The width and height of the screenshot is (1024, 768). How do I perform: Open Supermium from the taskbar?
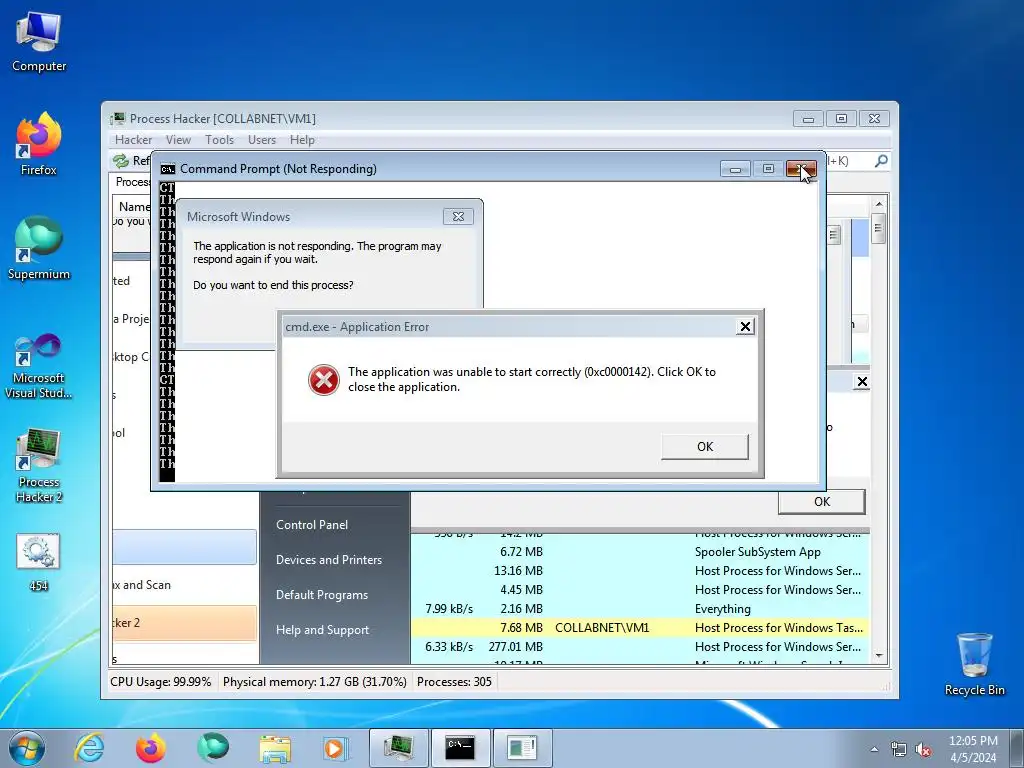click(x=213, y=748)
